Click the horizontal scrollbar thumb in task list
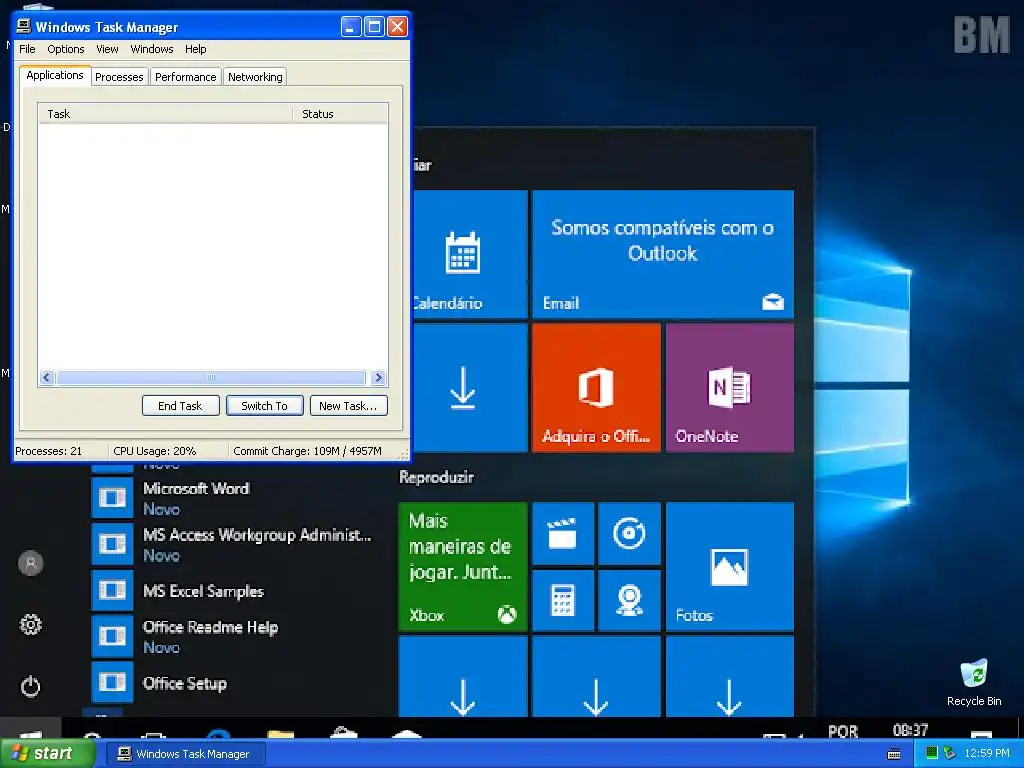Viewport: 1024px width, 768px height. click(210, 377)
